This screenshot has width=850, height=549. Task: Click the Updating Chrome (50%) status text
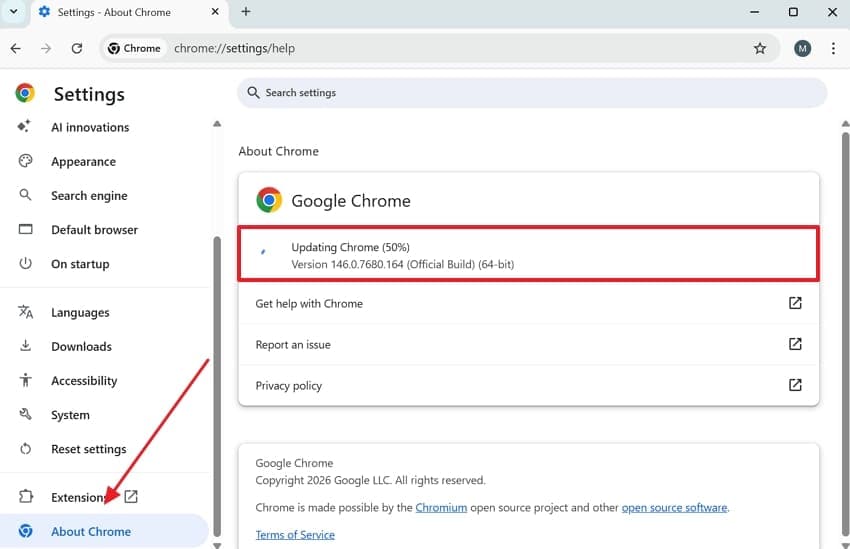pos(350,247)
